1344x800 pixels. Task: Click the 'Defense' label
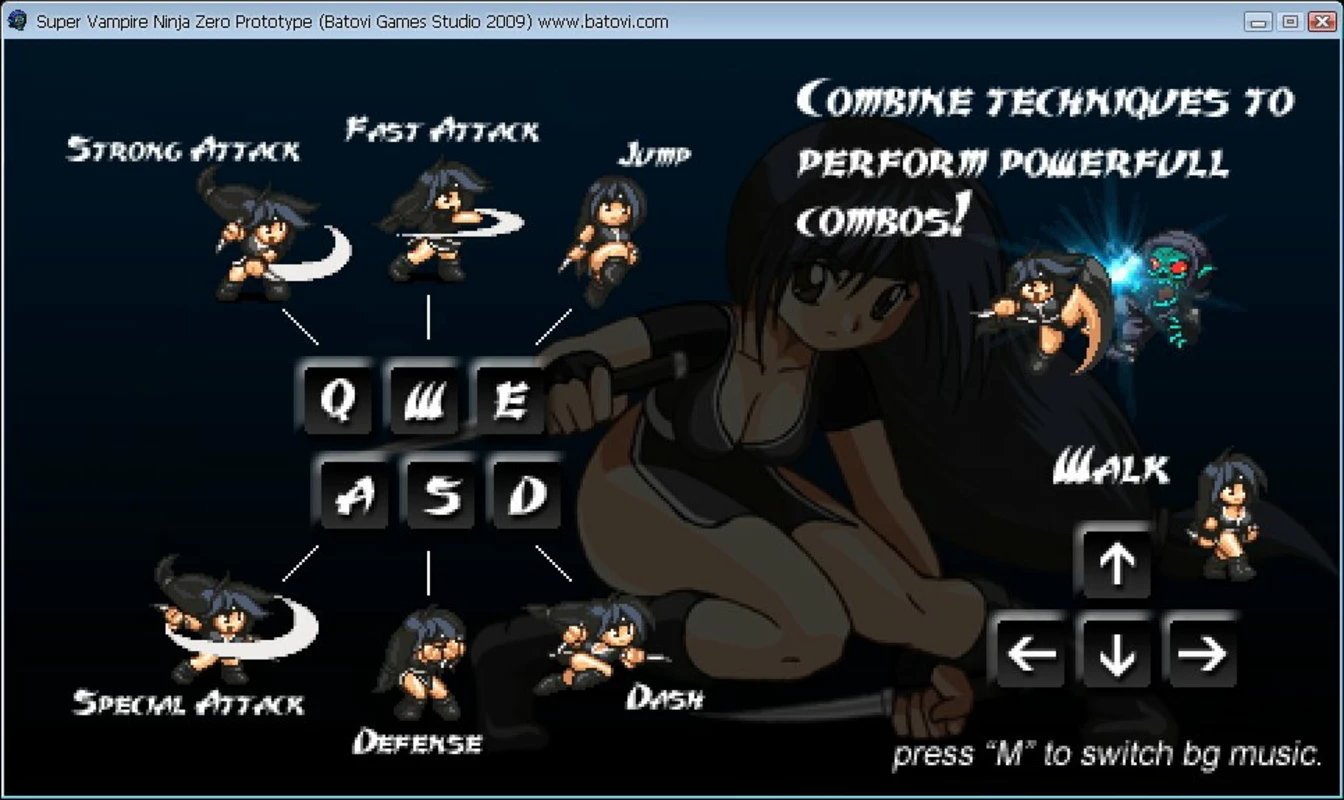pos(417,742)
